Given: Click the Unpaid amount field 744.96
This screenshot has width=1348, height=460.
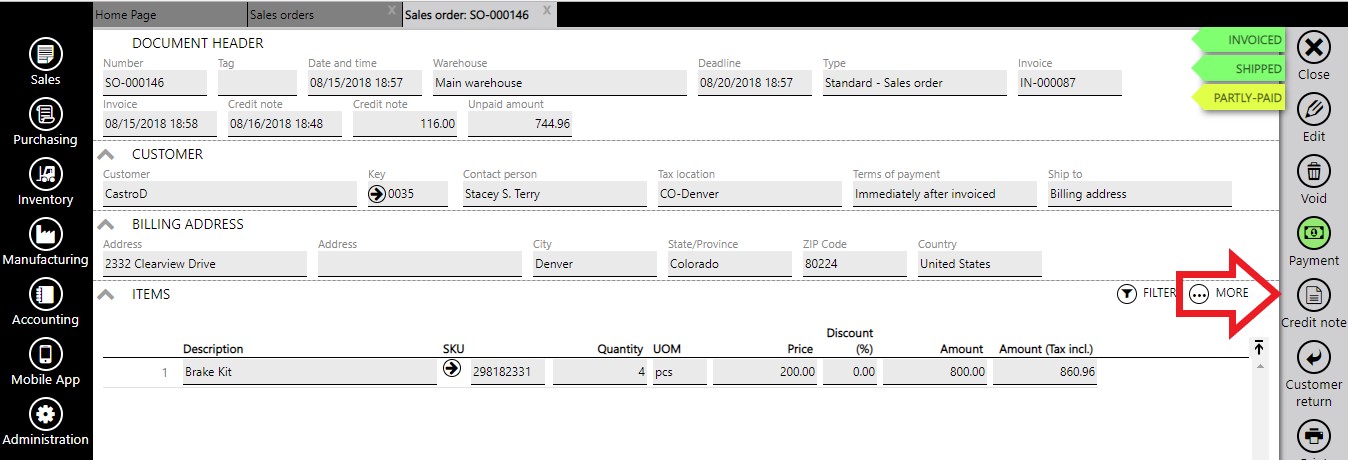Looking at the screenshot, I should tap(520, 124).
